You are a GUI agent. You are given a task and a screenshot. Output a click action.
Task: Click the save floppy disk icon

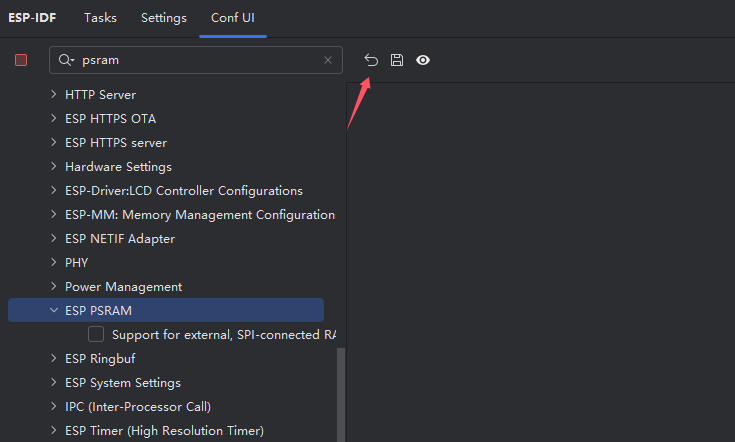pyautogui.click(x=397, y=60)
